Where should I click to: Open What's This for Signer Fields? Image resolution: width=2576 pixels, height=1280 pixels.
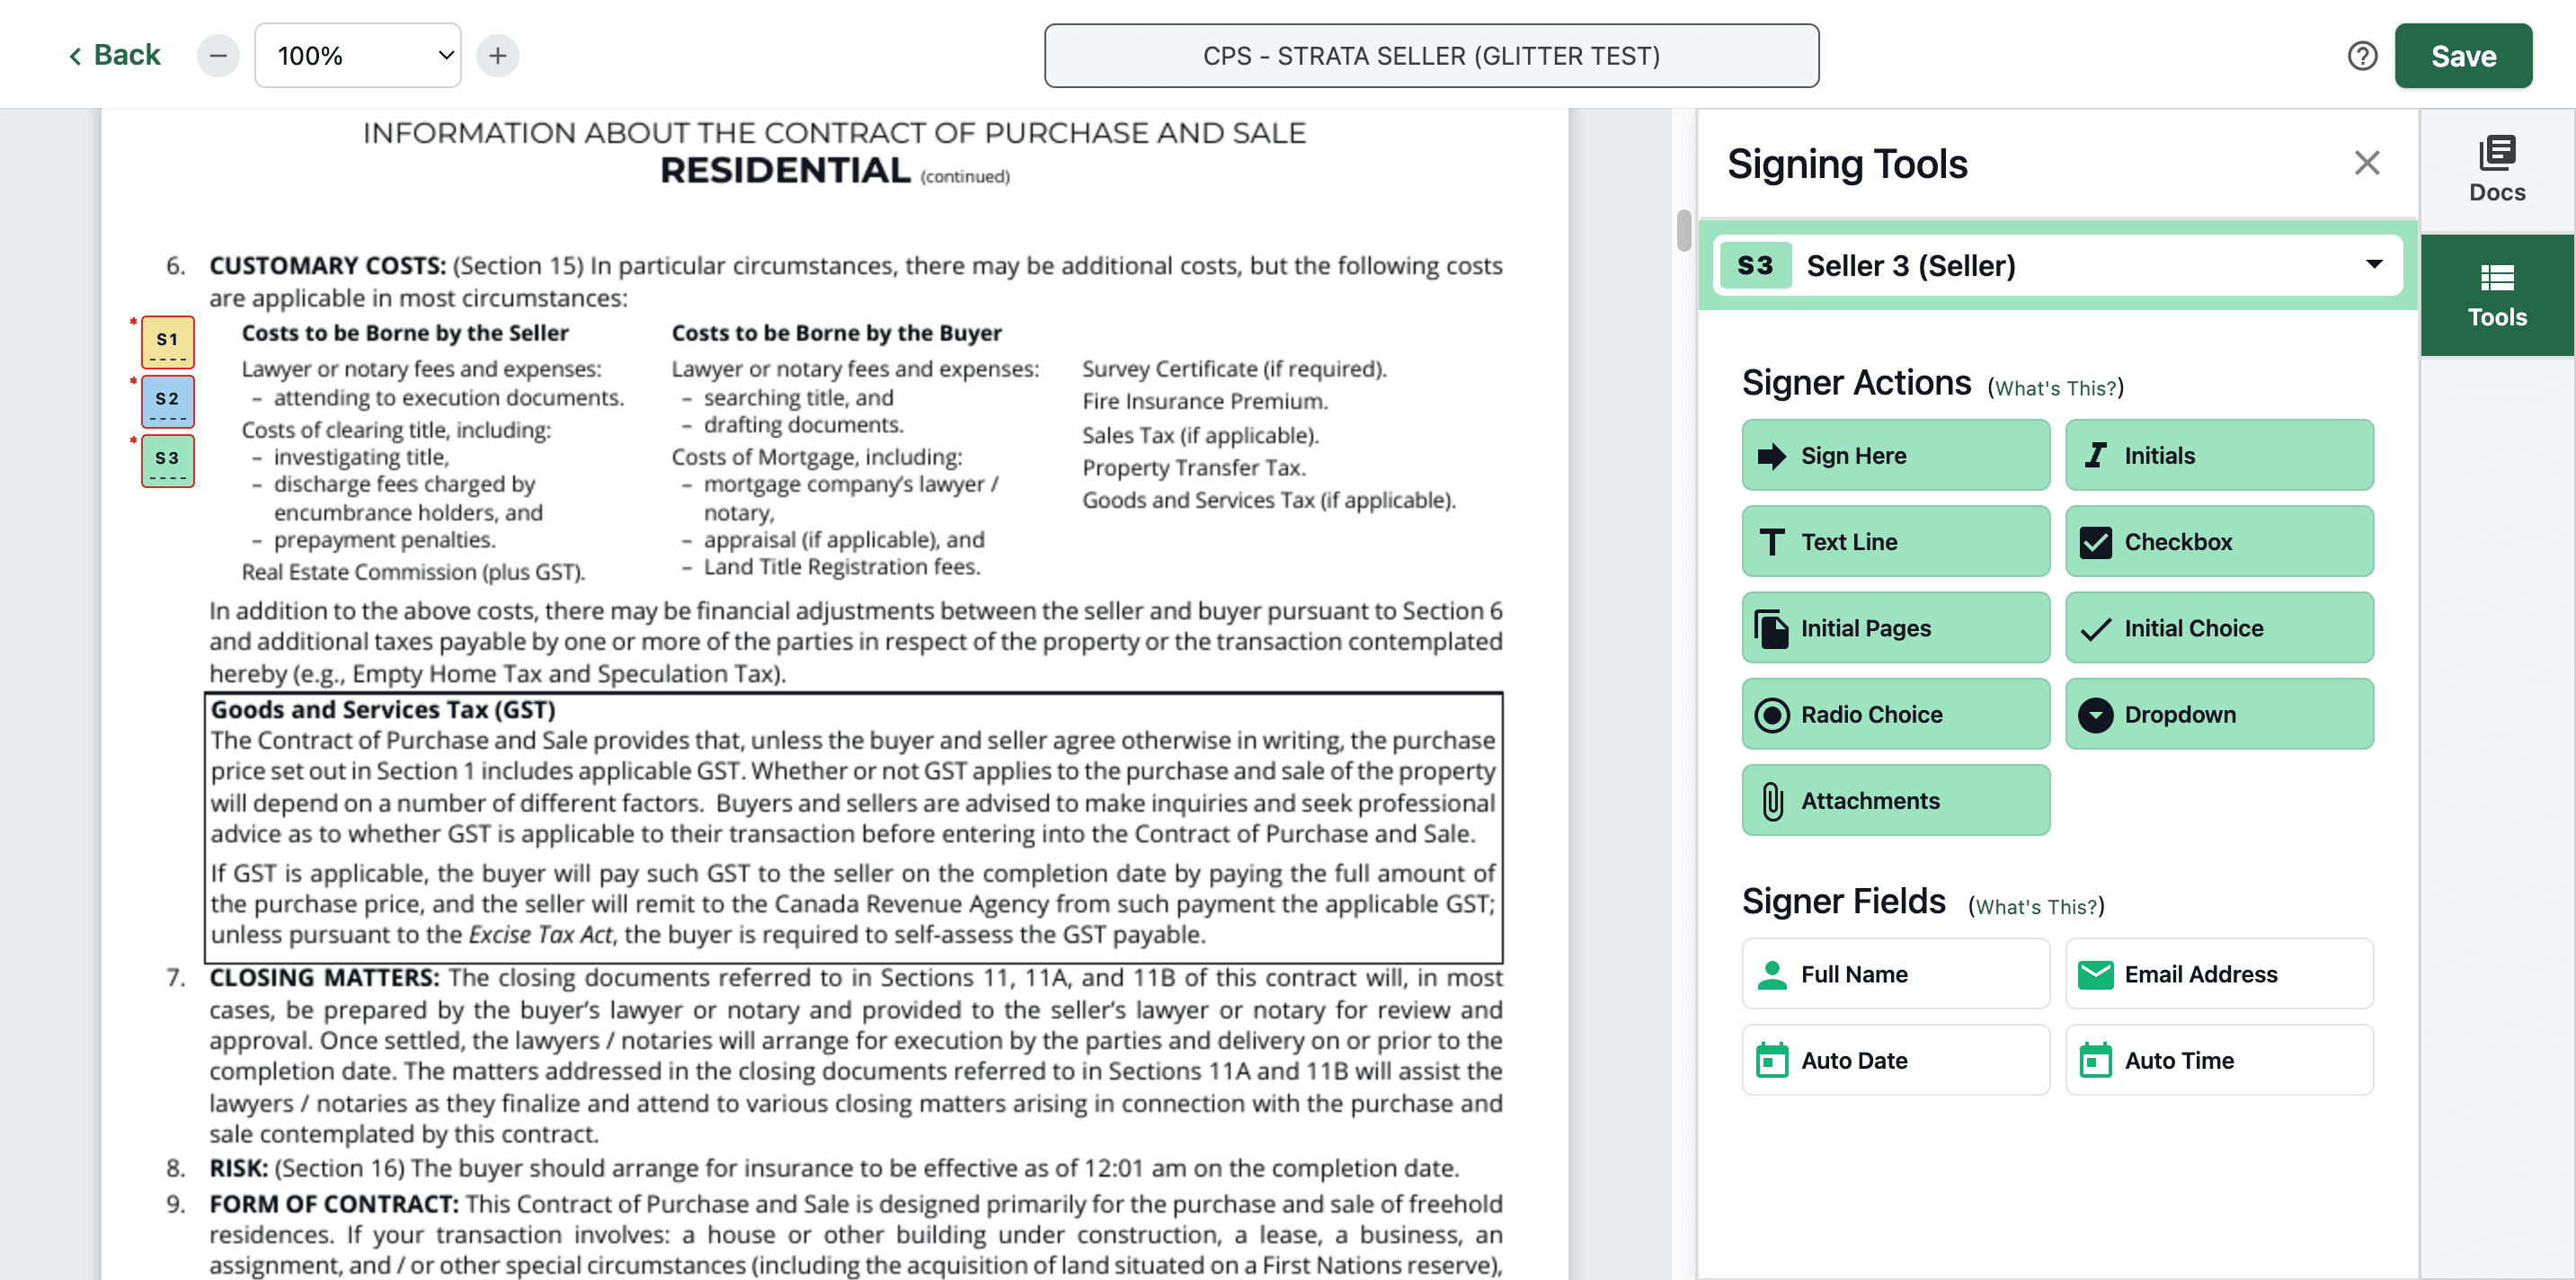(x=2036, y=906)
